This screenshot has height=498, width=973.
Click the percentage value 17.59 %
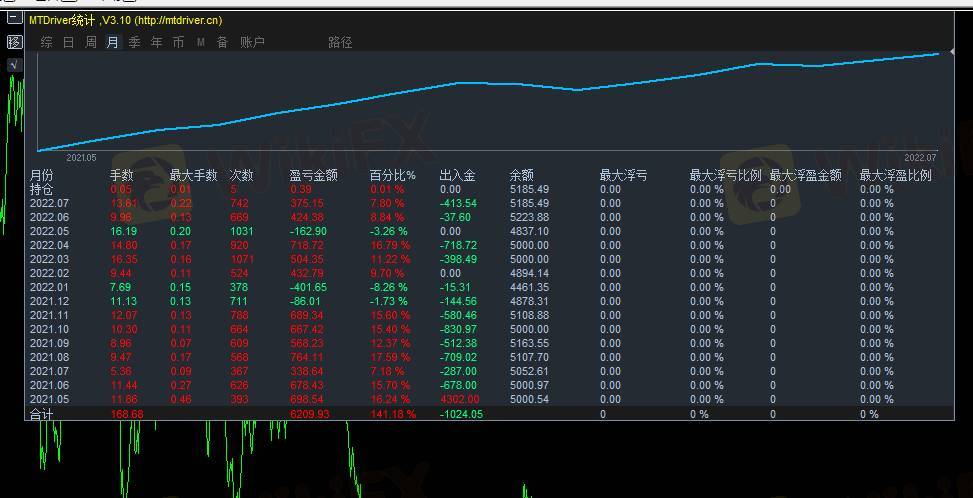click(x=390, y=357)
